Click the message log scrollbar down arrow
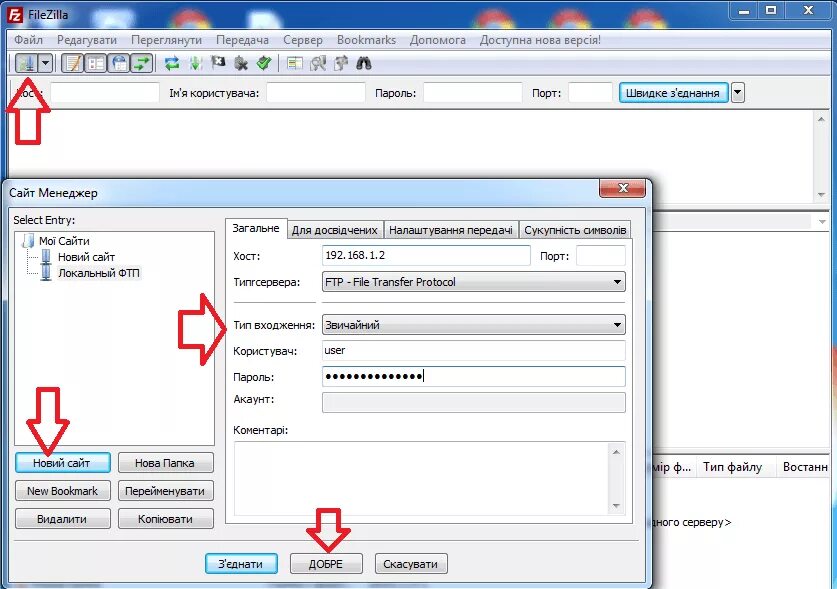Screen dimensions: 837x589 click(821, 195)
